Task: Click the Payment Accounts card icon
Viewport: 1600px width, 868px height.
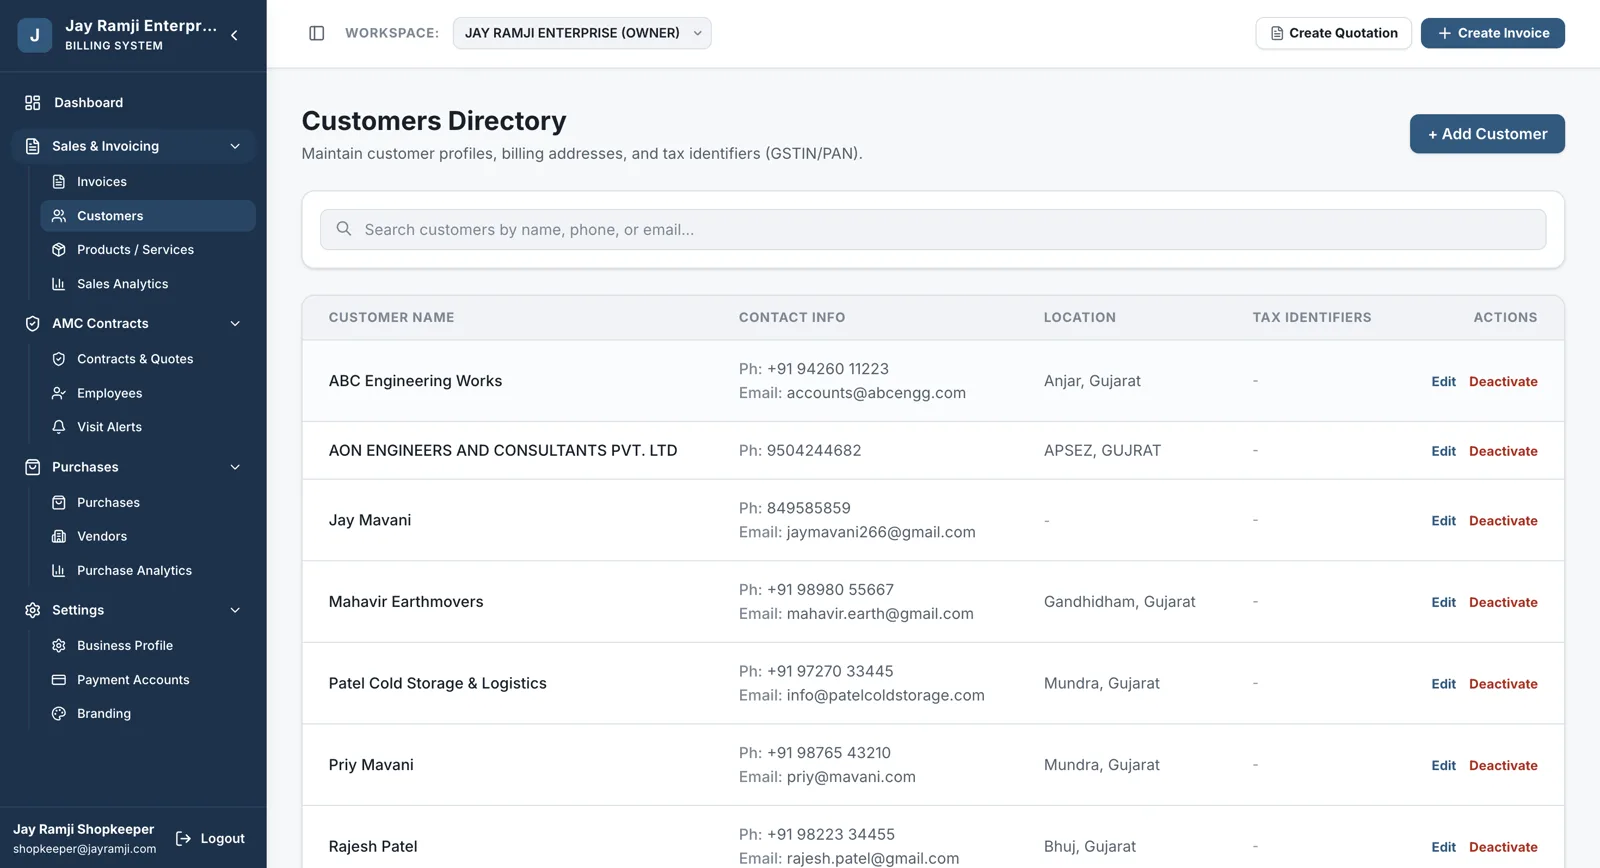Action: pyautogui.click(x=59, y=680)
